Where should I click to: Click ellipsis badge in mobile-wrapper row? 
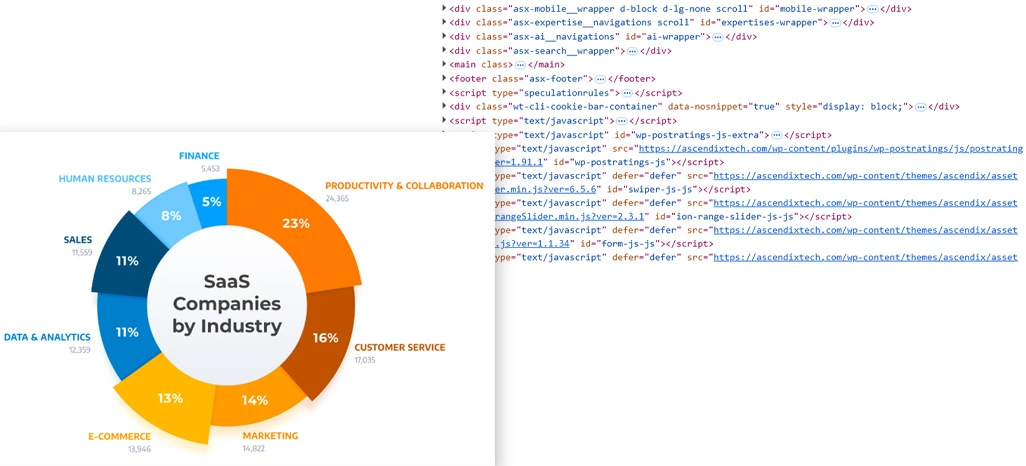point(872,9)
